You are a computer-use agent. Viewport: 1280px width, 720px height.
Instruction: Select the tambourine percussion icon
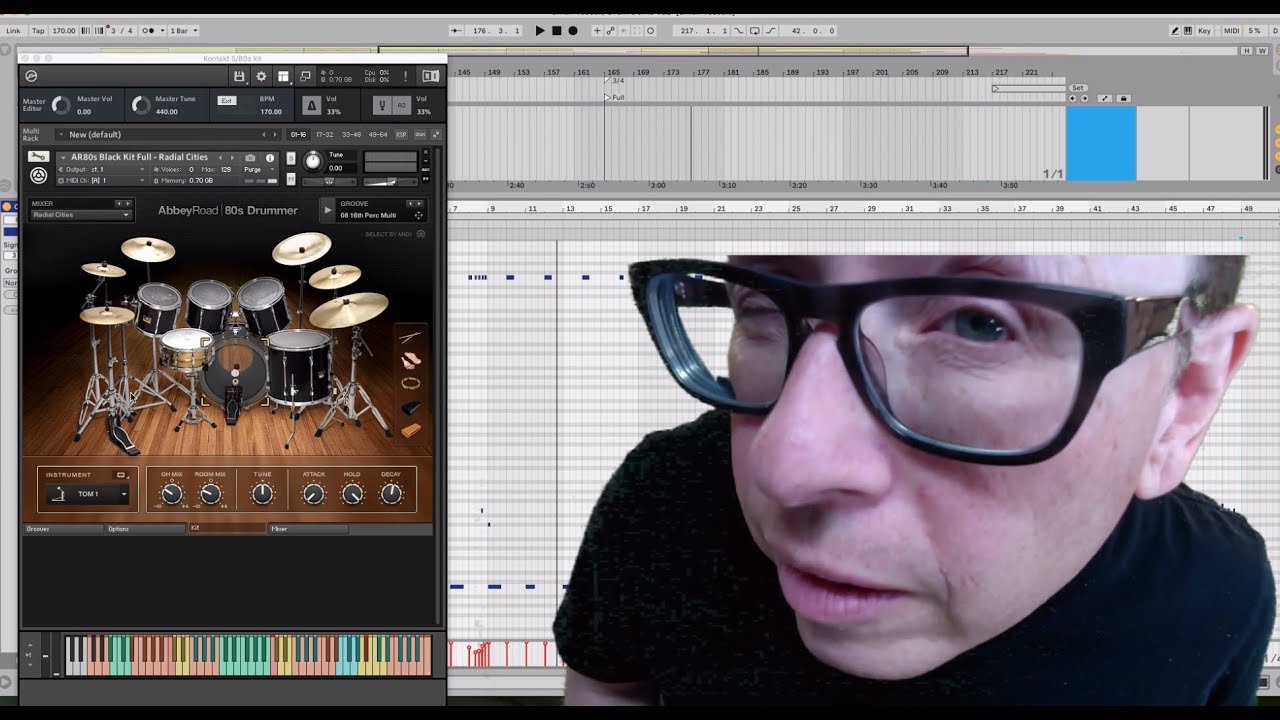(411, 383)
